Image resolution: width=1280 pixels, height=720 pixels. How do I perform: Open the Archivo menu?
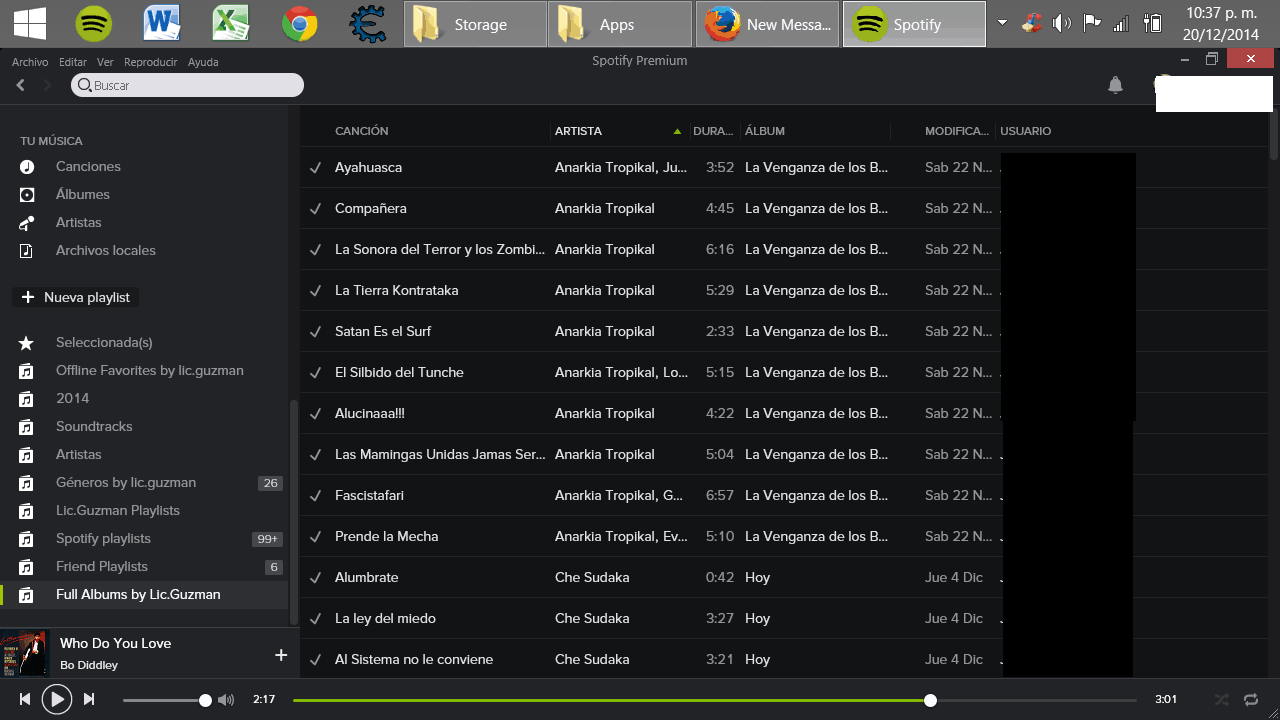(x=30, y=62)
